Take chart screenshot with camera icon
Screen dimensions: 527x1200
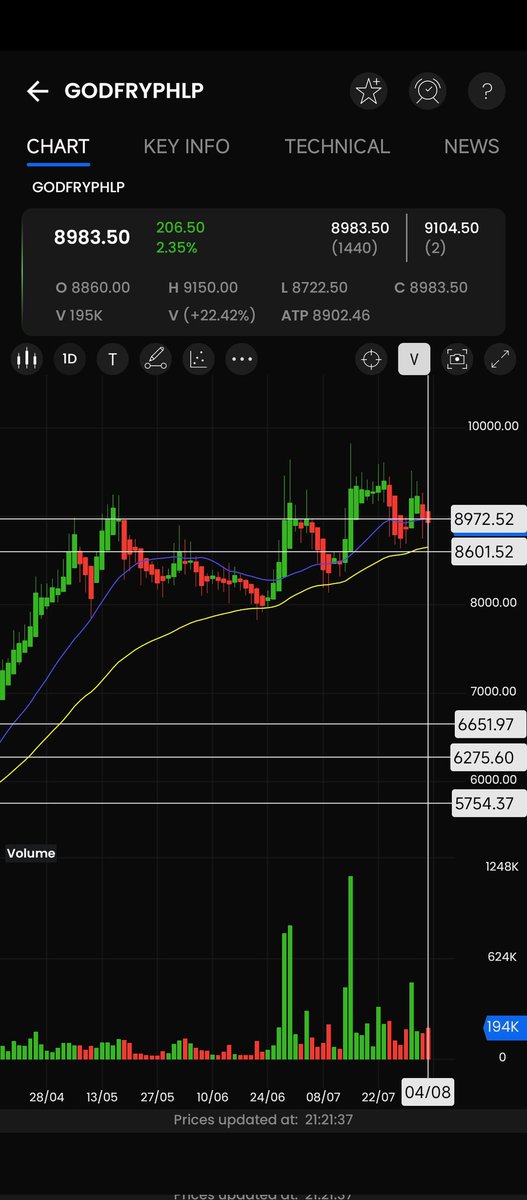coord(457,359)
